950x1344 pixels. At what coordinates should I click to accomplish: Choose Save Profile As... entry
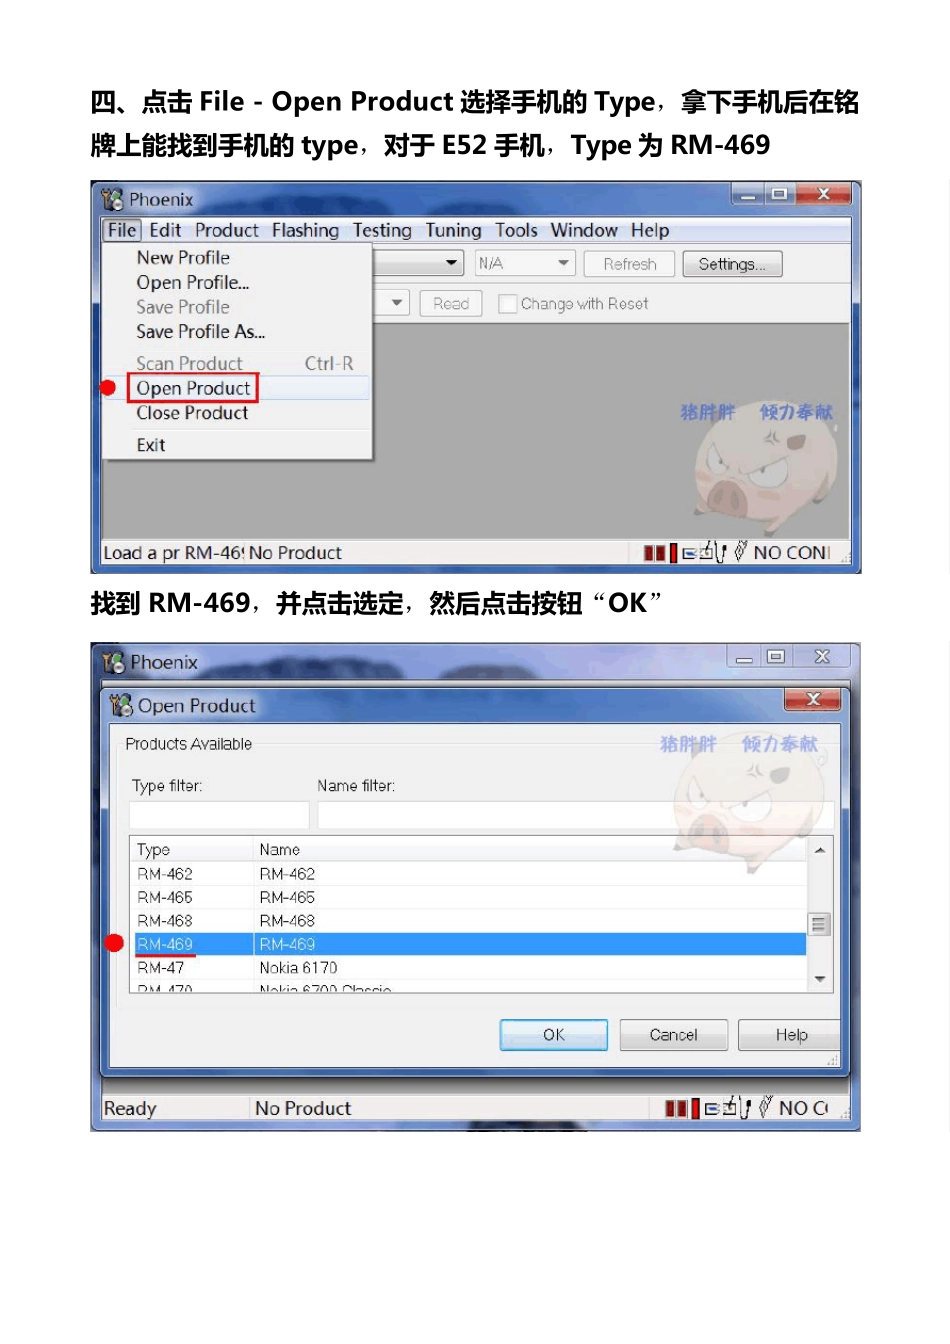(201, 331)
